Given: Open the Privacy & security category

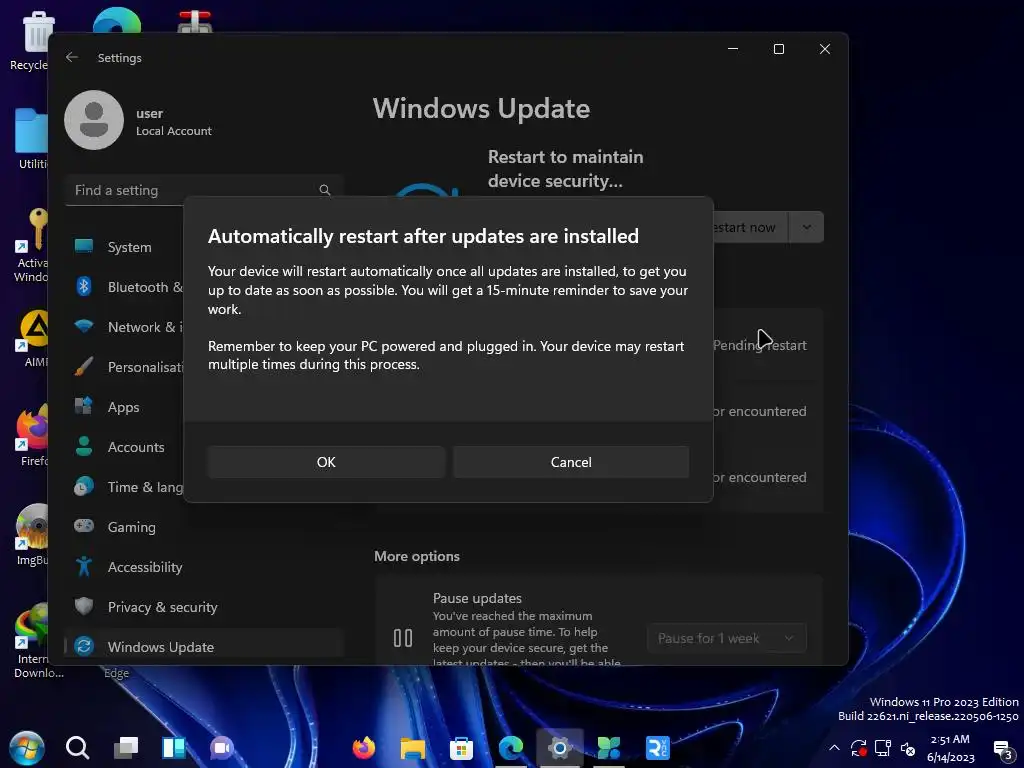Looking at the screenshot, I should [x=163, y=607].
